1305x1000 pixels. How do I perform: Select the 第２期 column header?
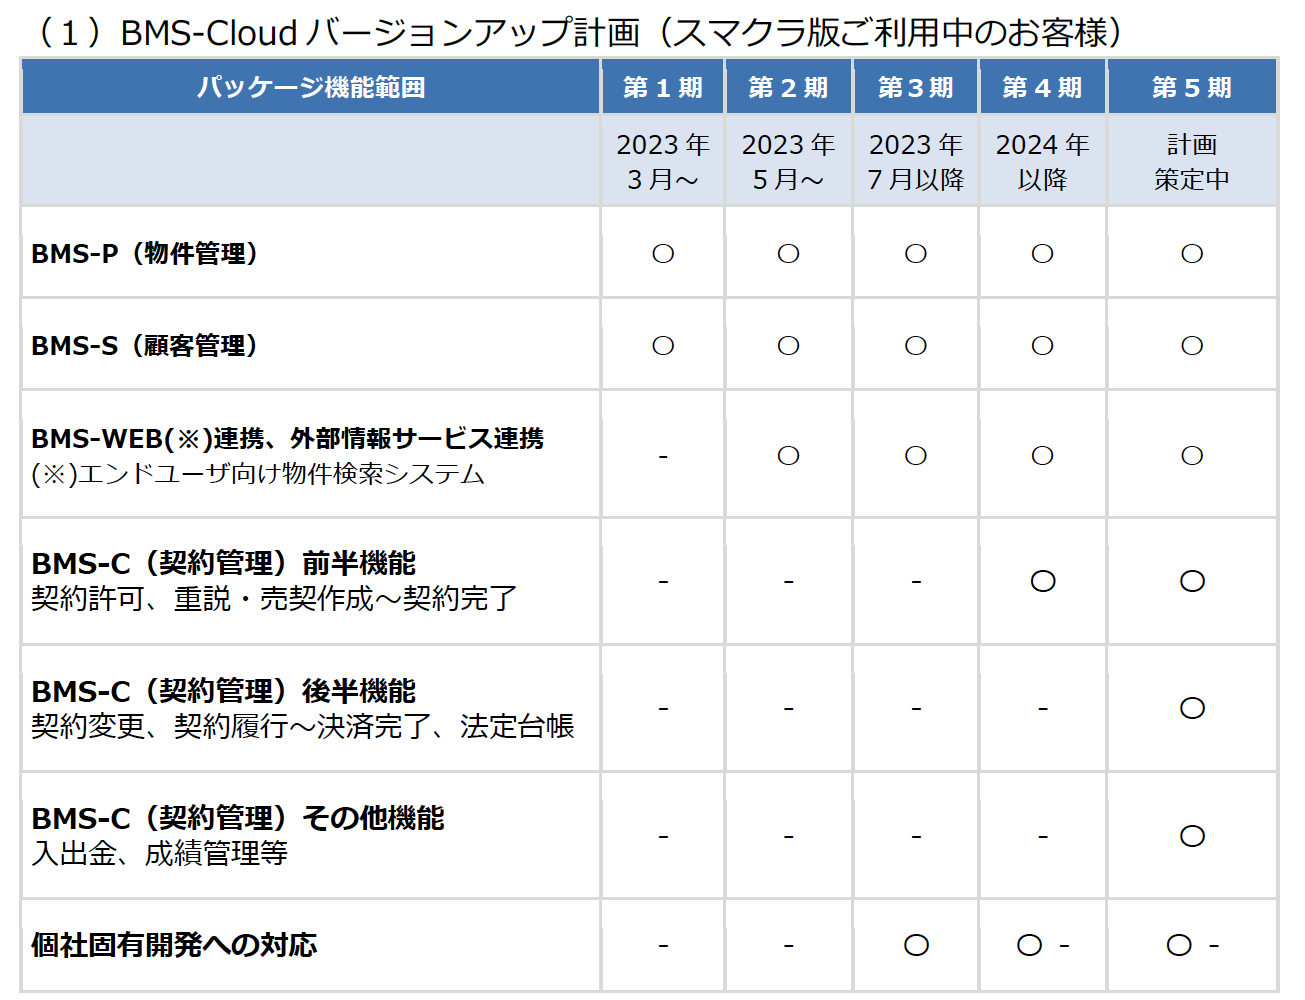788,88
